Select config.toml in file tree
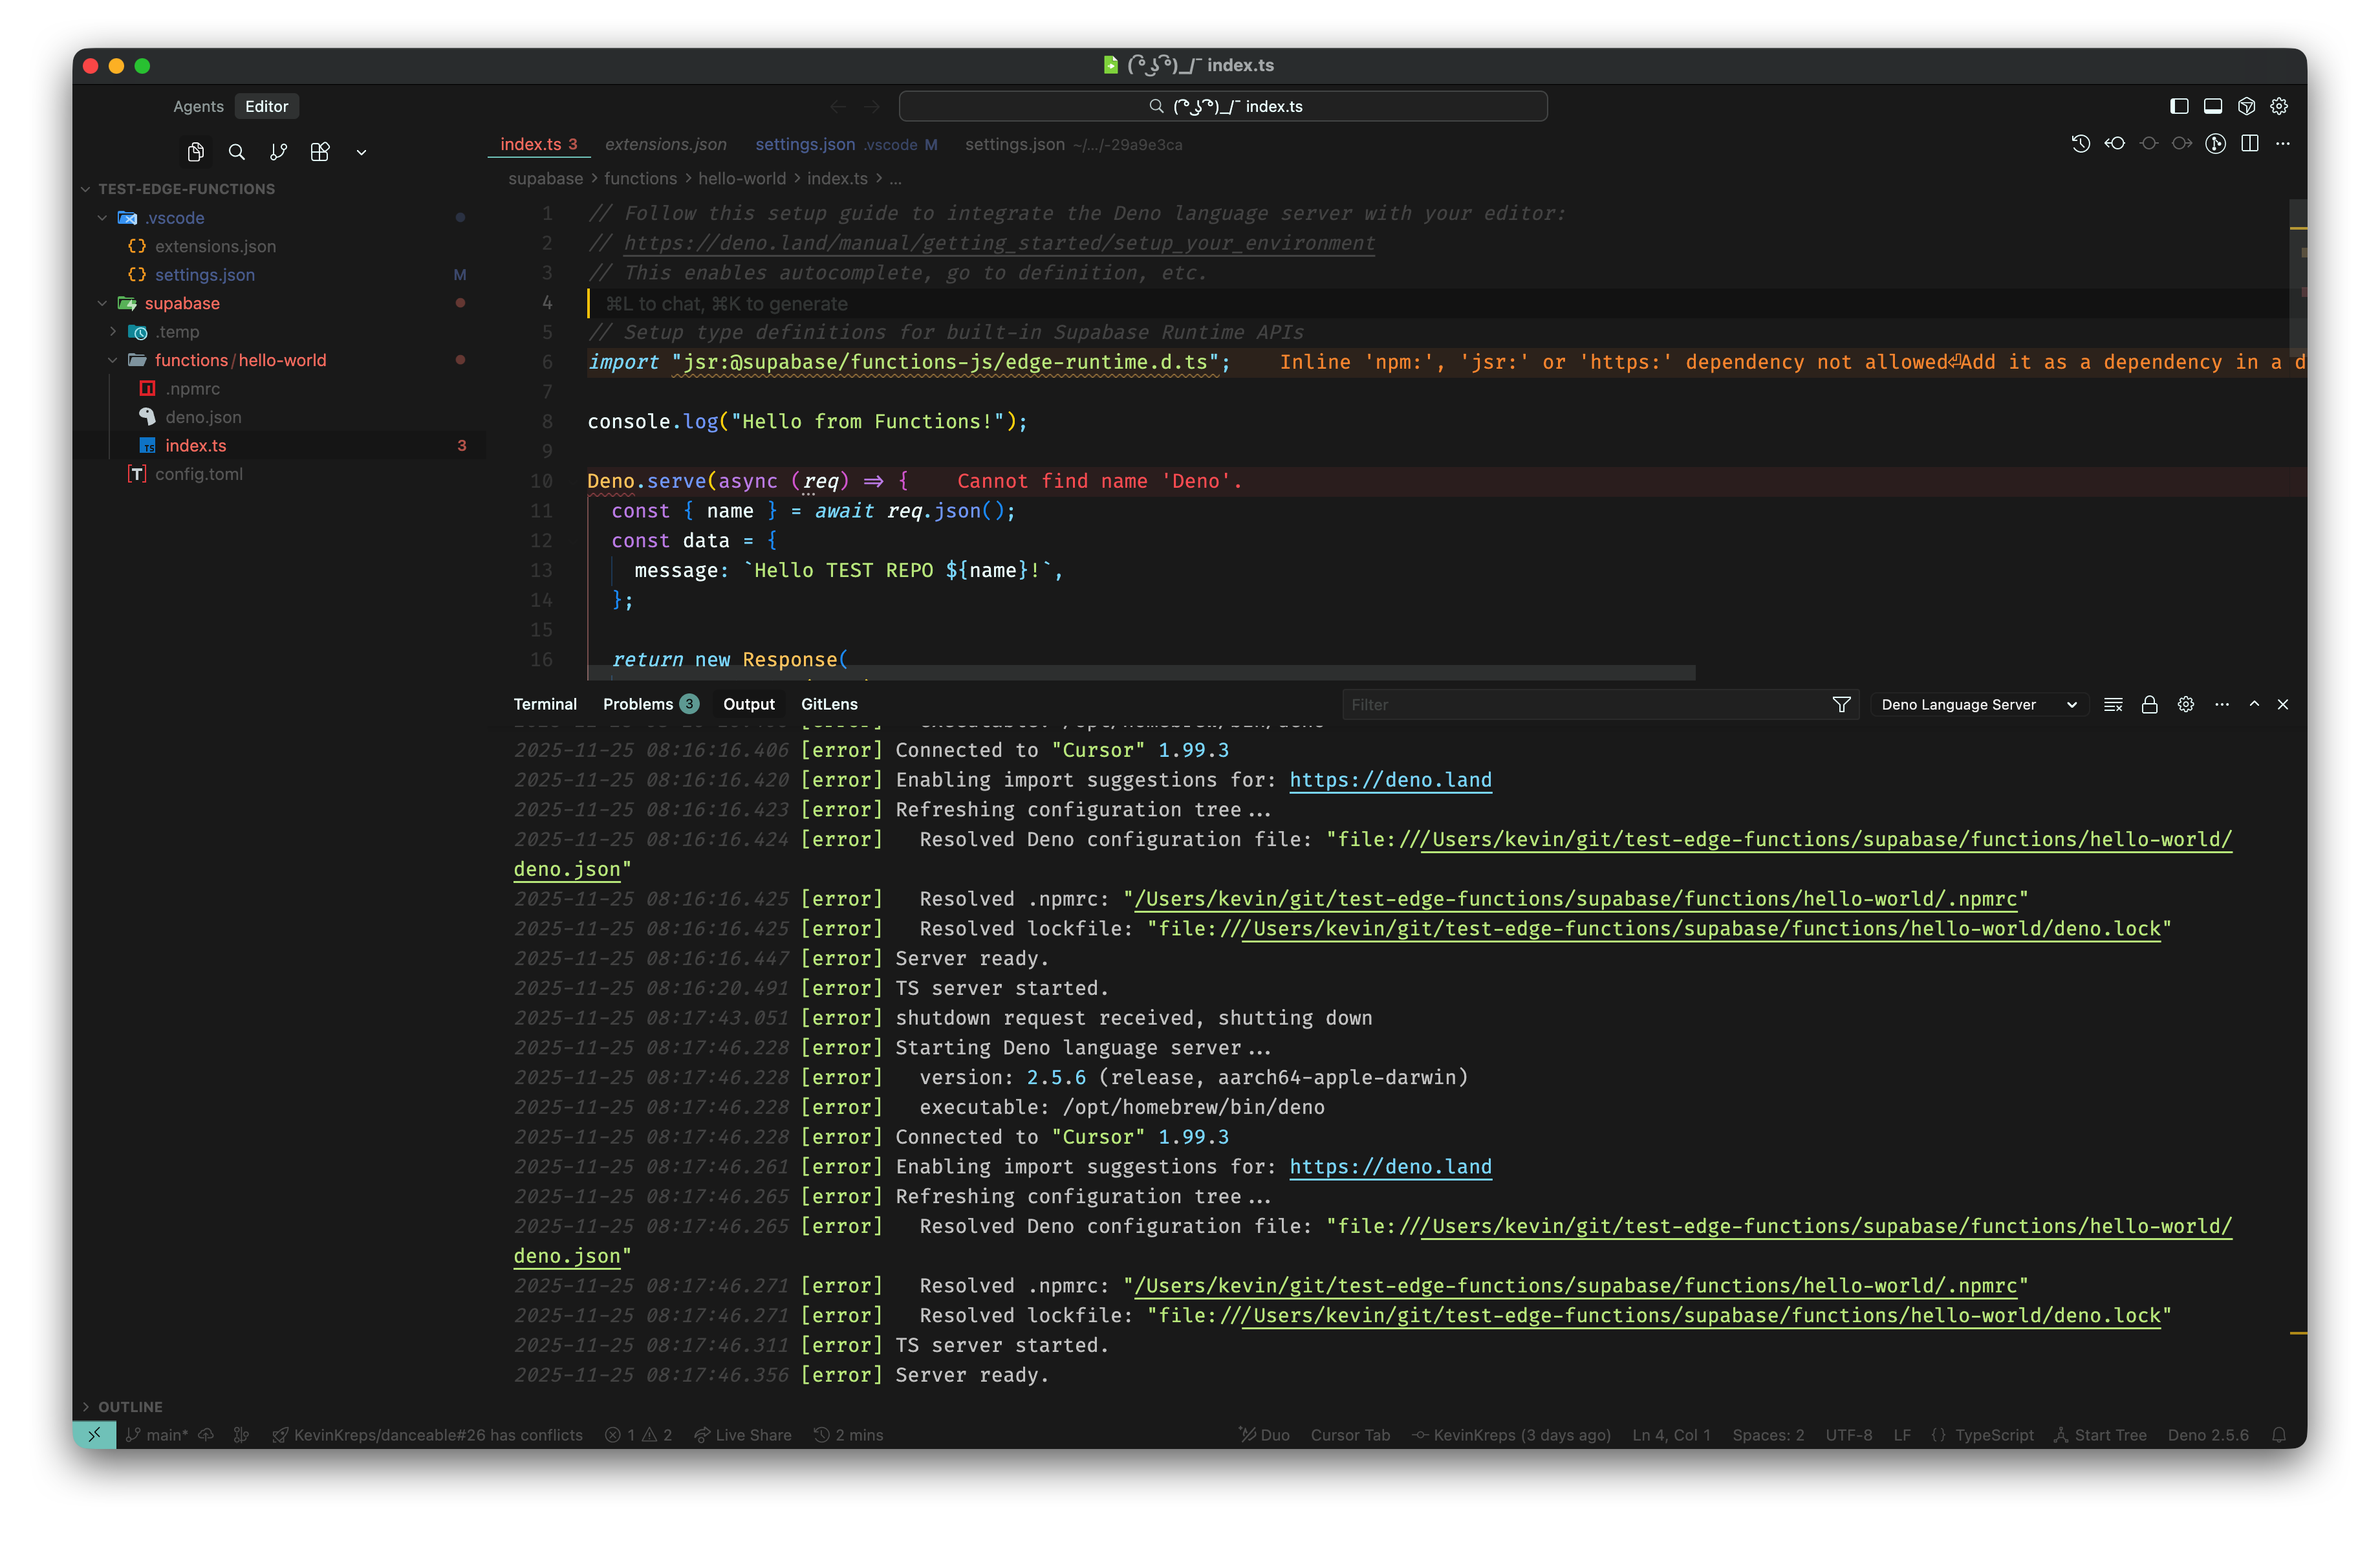Viewport: 2380px width, 1546px height. (198, 474)
